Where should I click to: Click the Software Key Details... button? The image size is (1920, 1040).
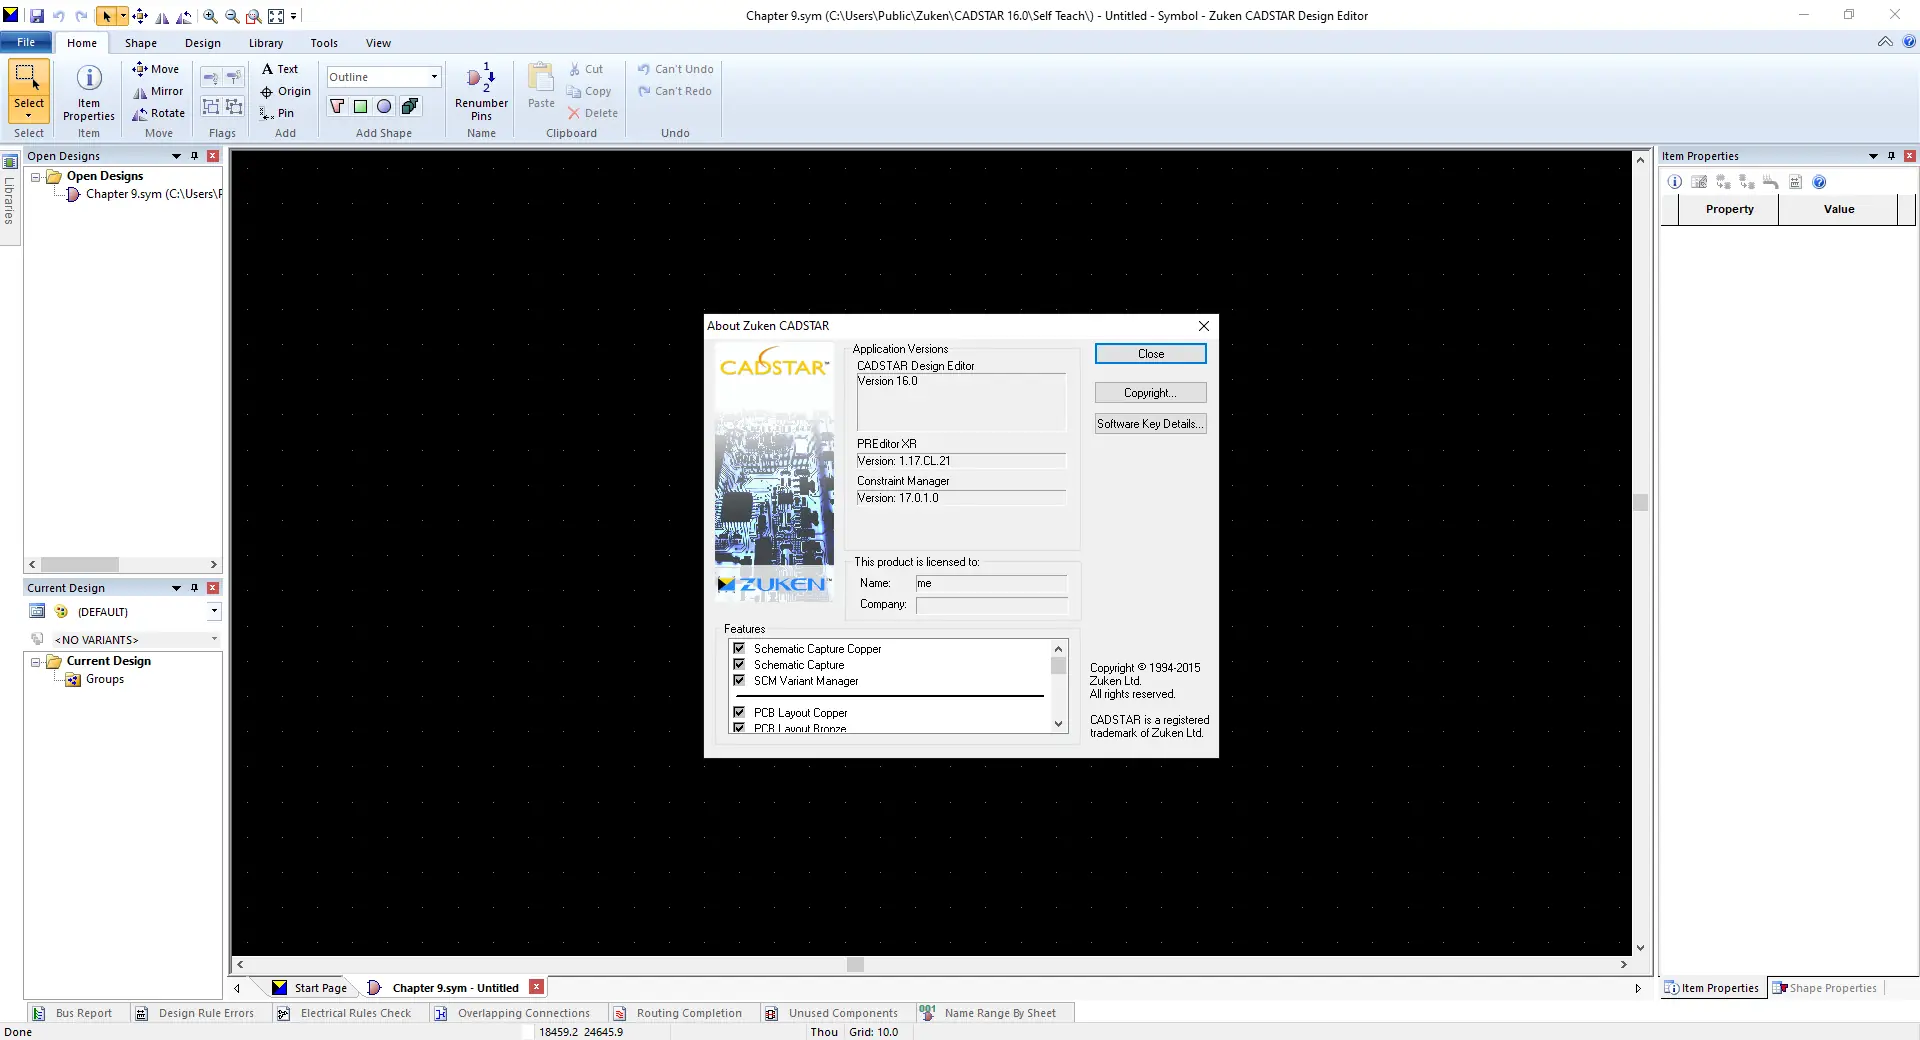point(1151,424)
